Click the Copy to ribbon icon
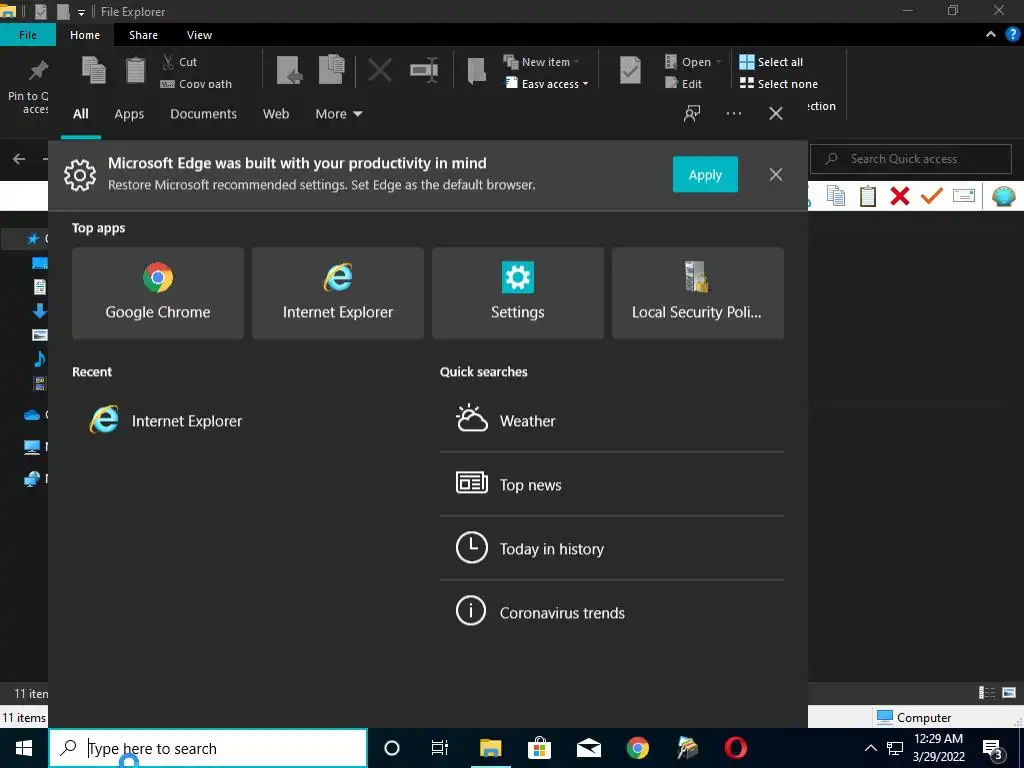This screenshot has height=768, width=1024. [x=332, y=69]
